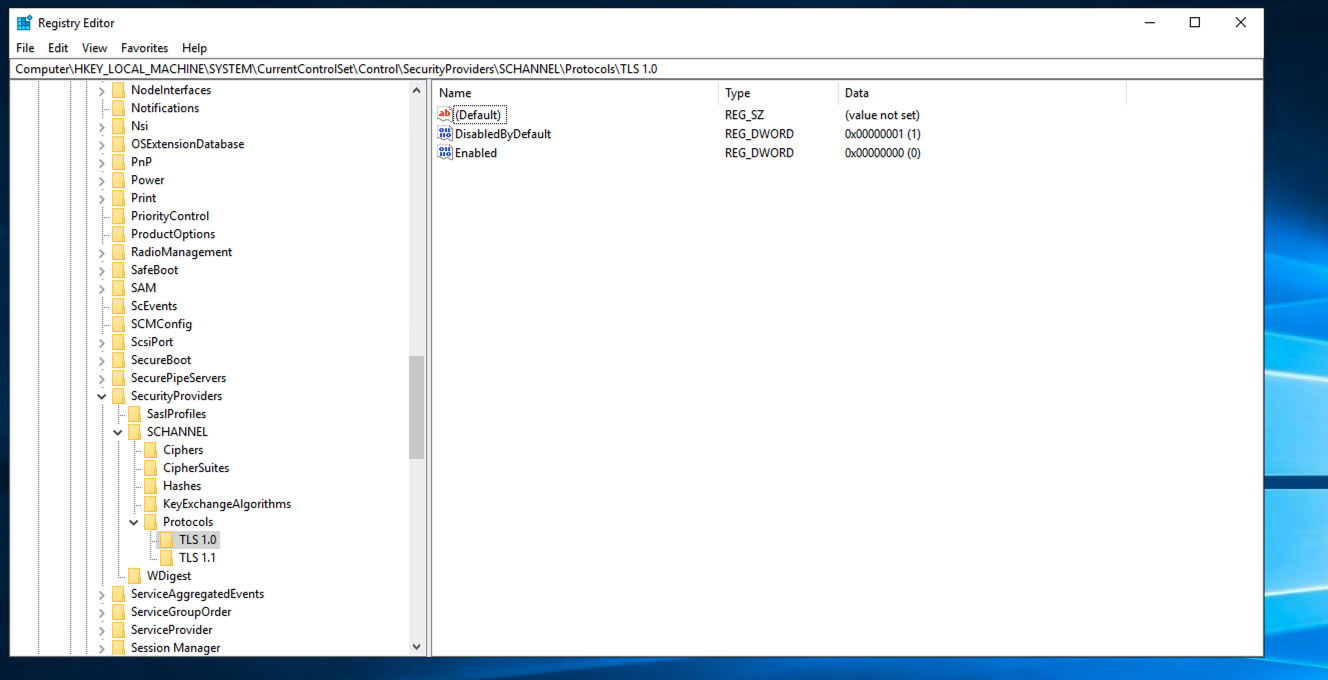This screenshot has width=1328, height=680.
Task: Expand the Print key
Action: pos(102,199)
